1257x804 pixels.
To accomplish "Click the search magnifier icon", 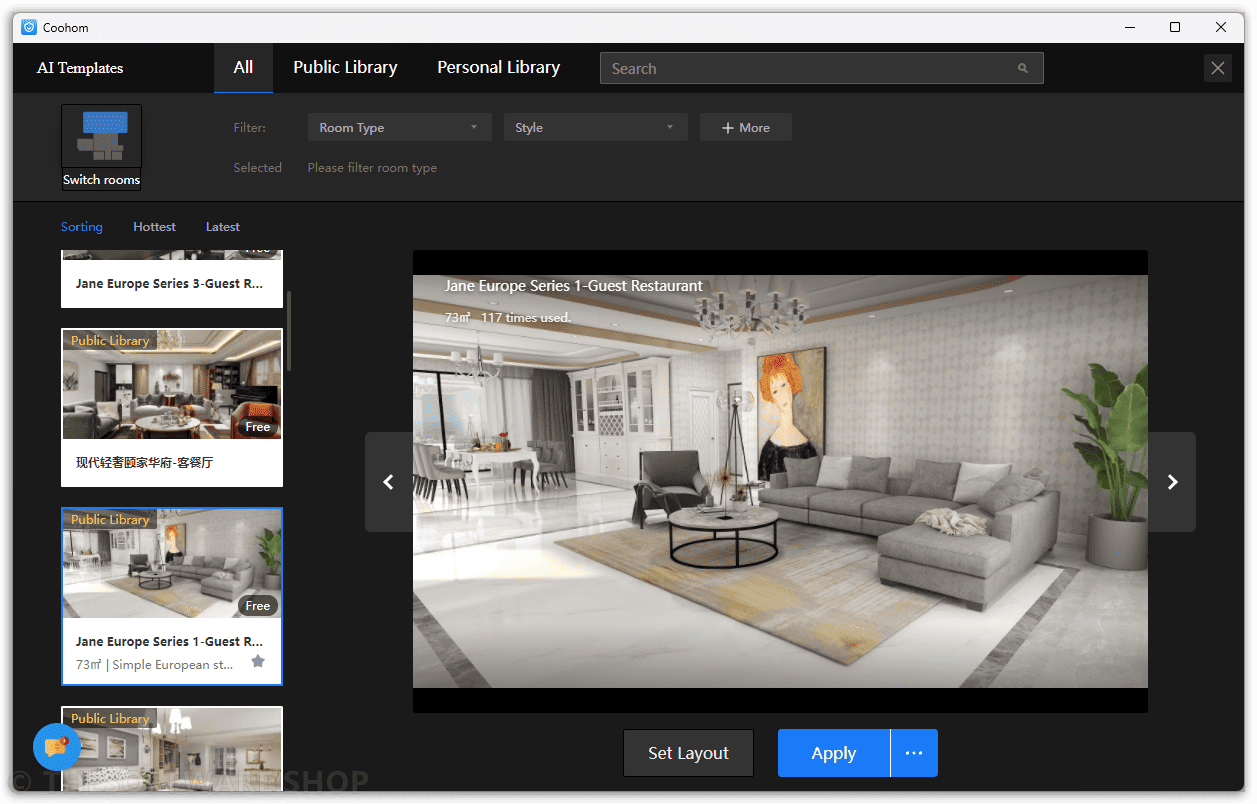I will tap(1022, 68).
